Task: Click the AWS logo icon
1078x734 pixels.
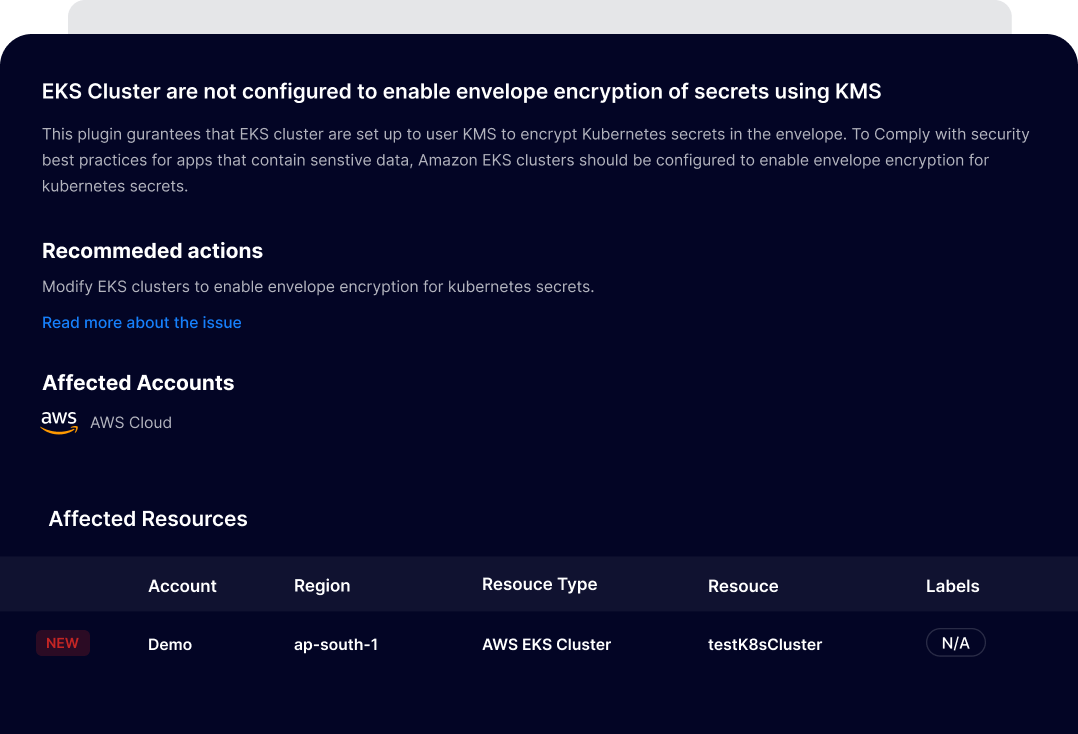Action: 59,423
